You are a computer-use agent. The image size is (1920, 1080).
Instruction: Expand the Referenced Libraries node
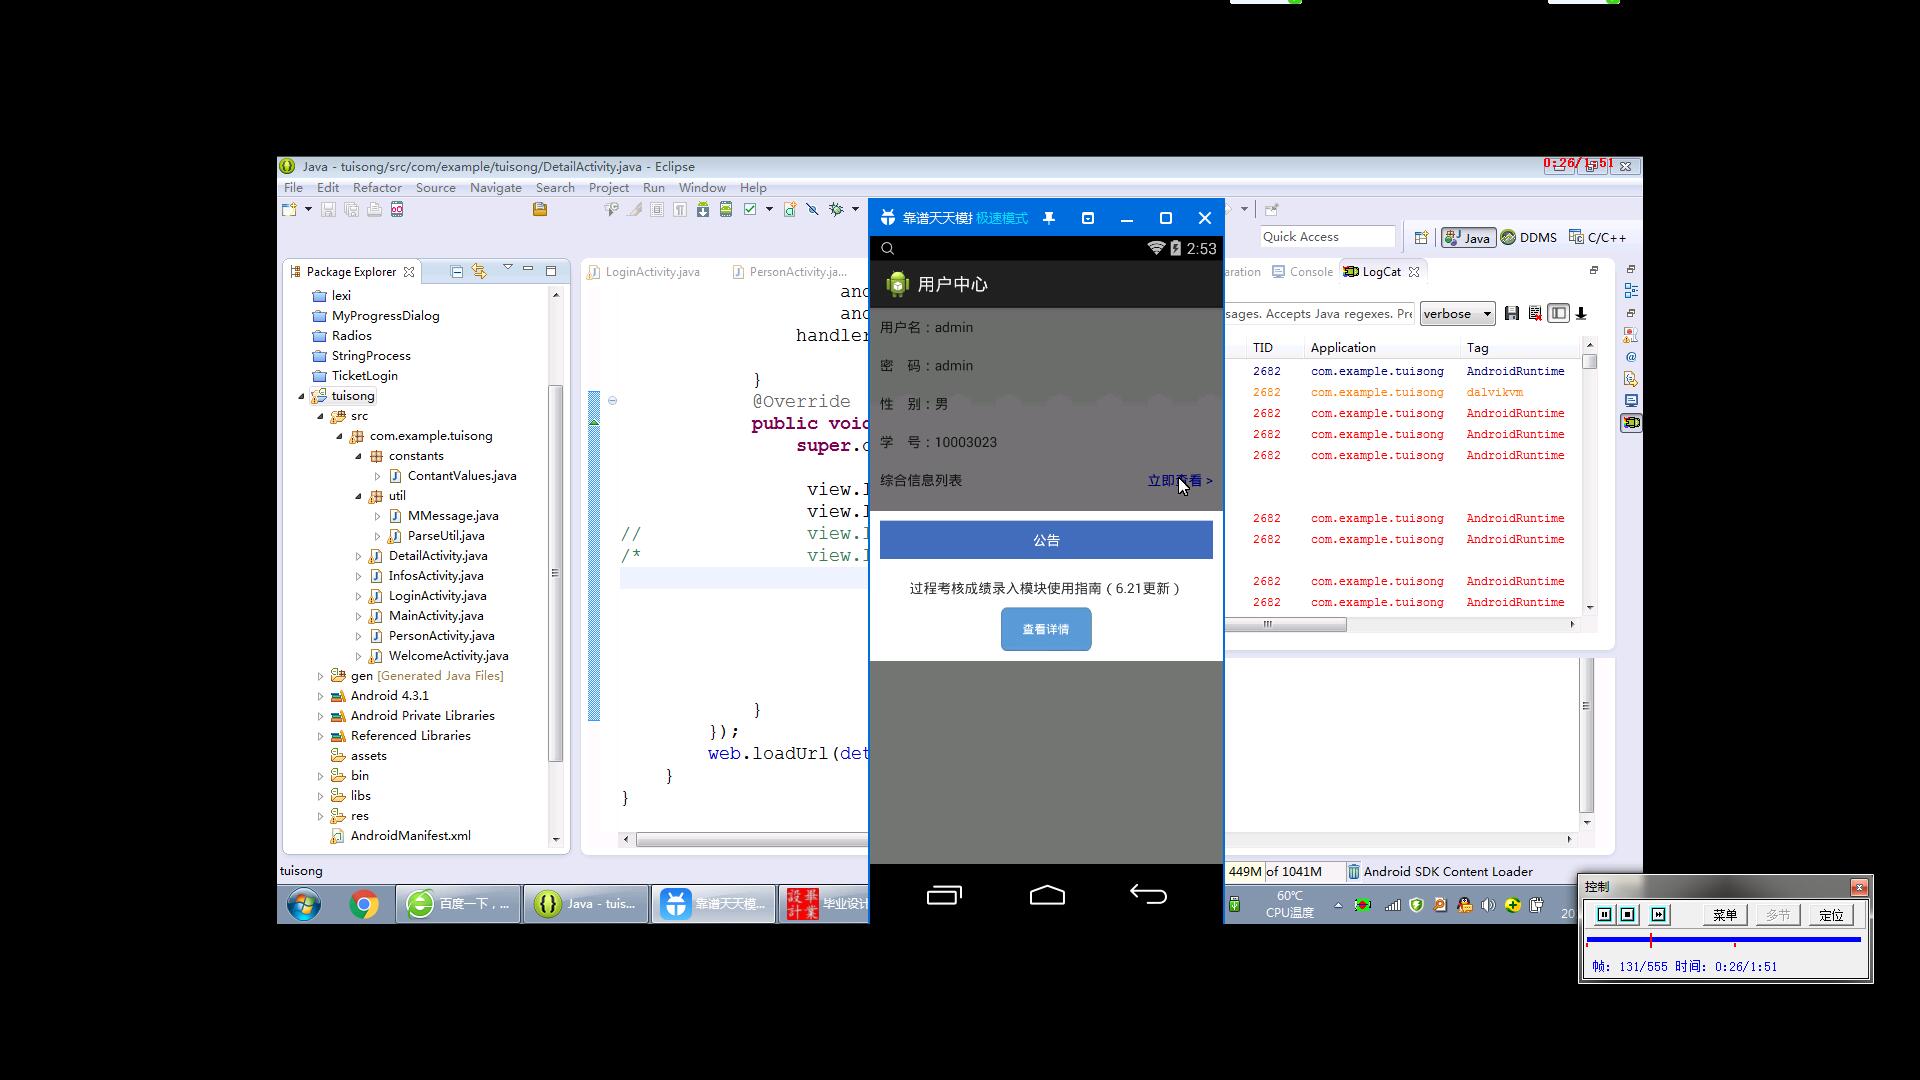click(x=320, y=736)
